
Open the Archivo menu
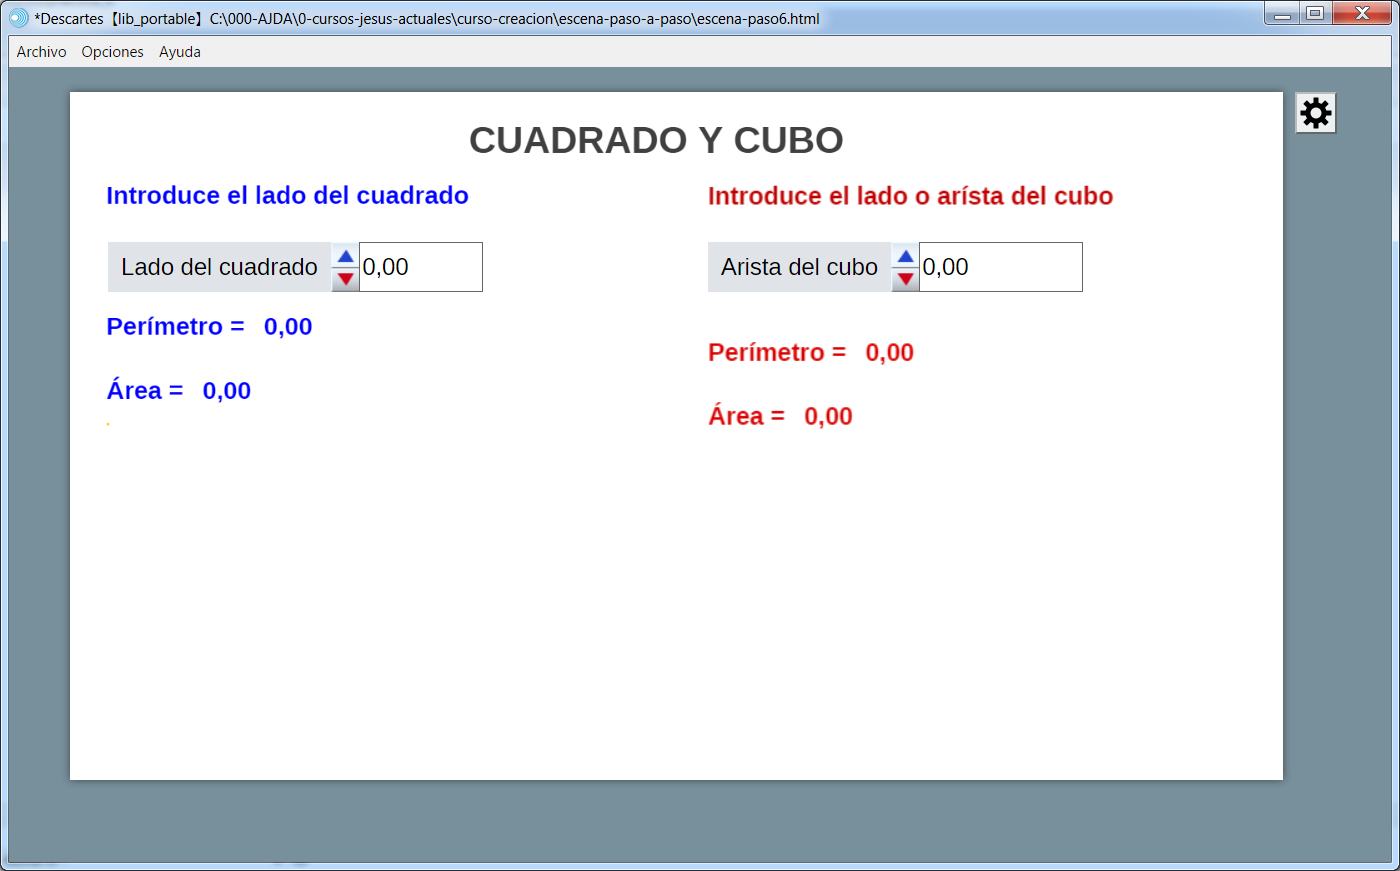coord(41,52)
